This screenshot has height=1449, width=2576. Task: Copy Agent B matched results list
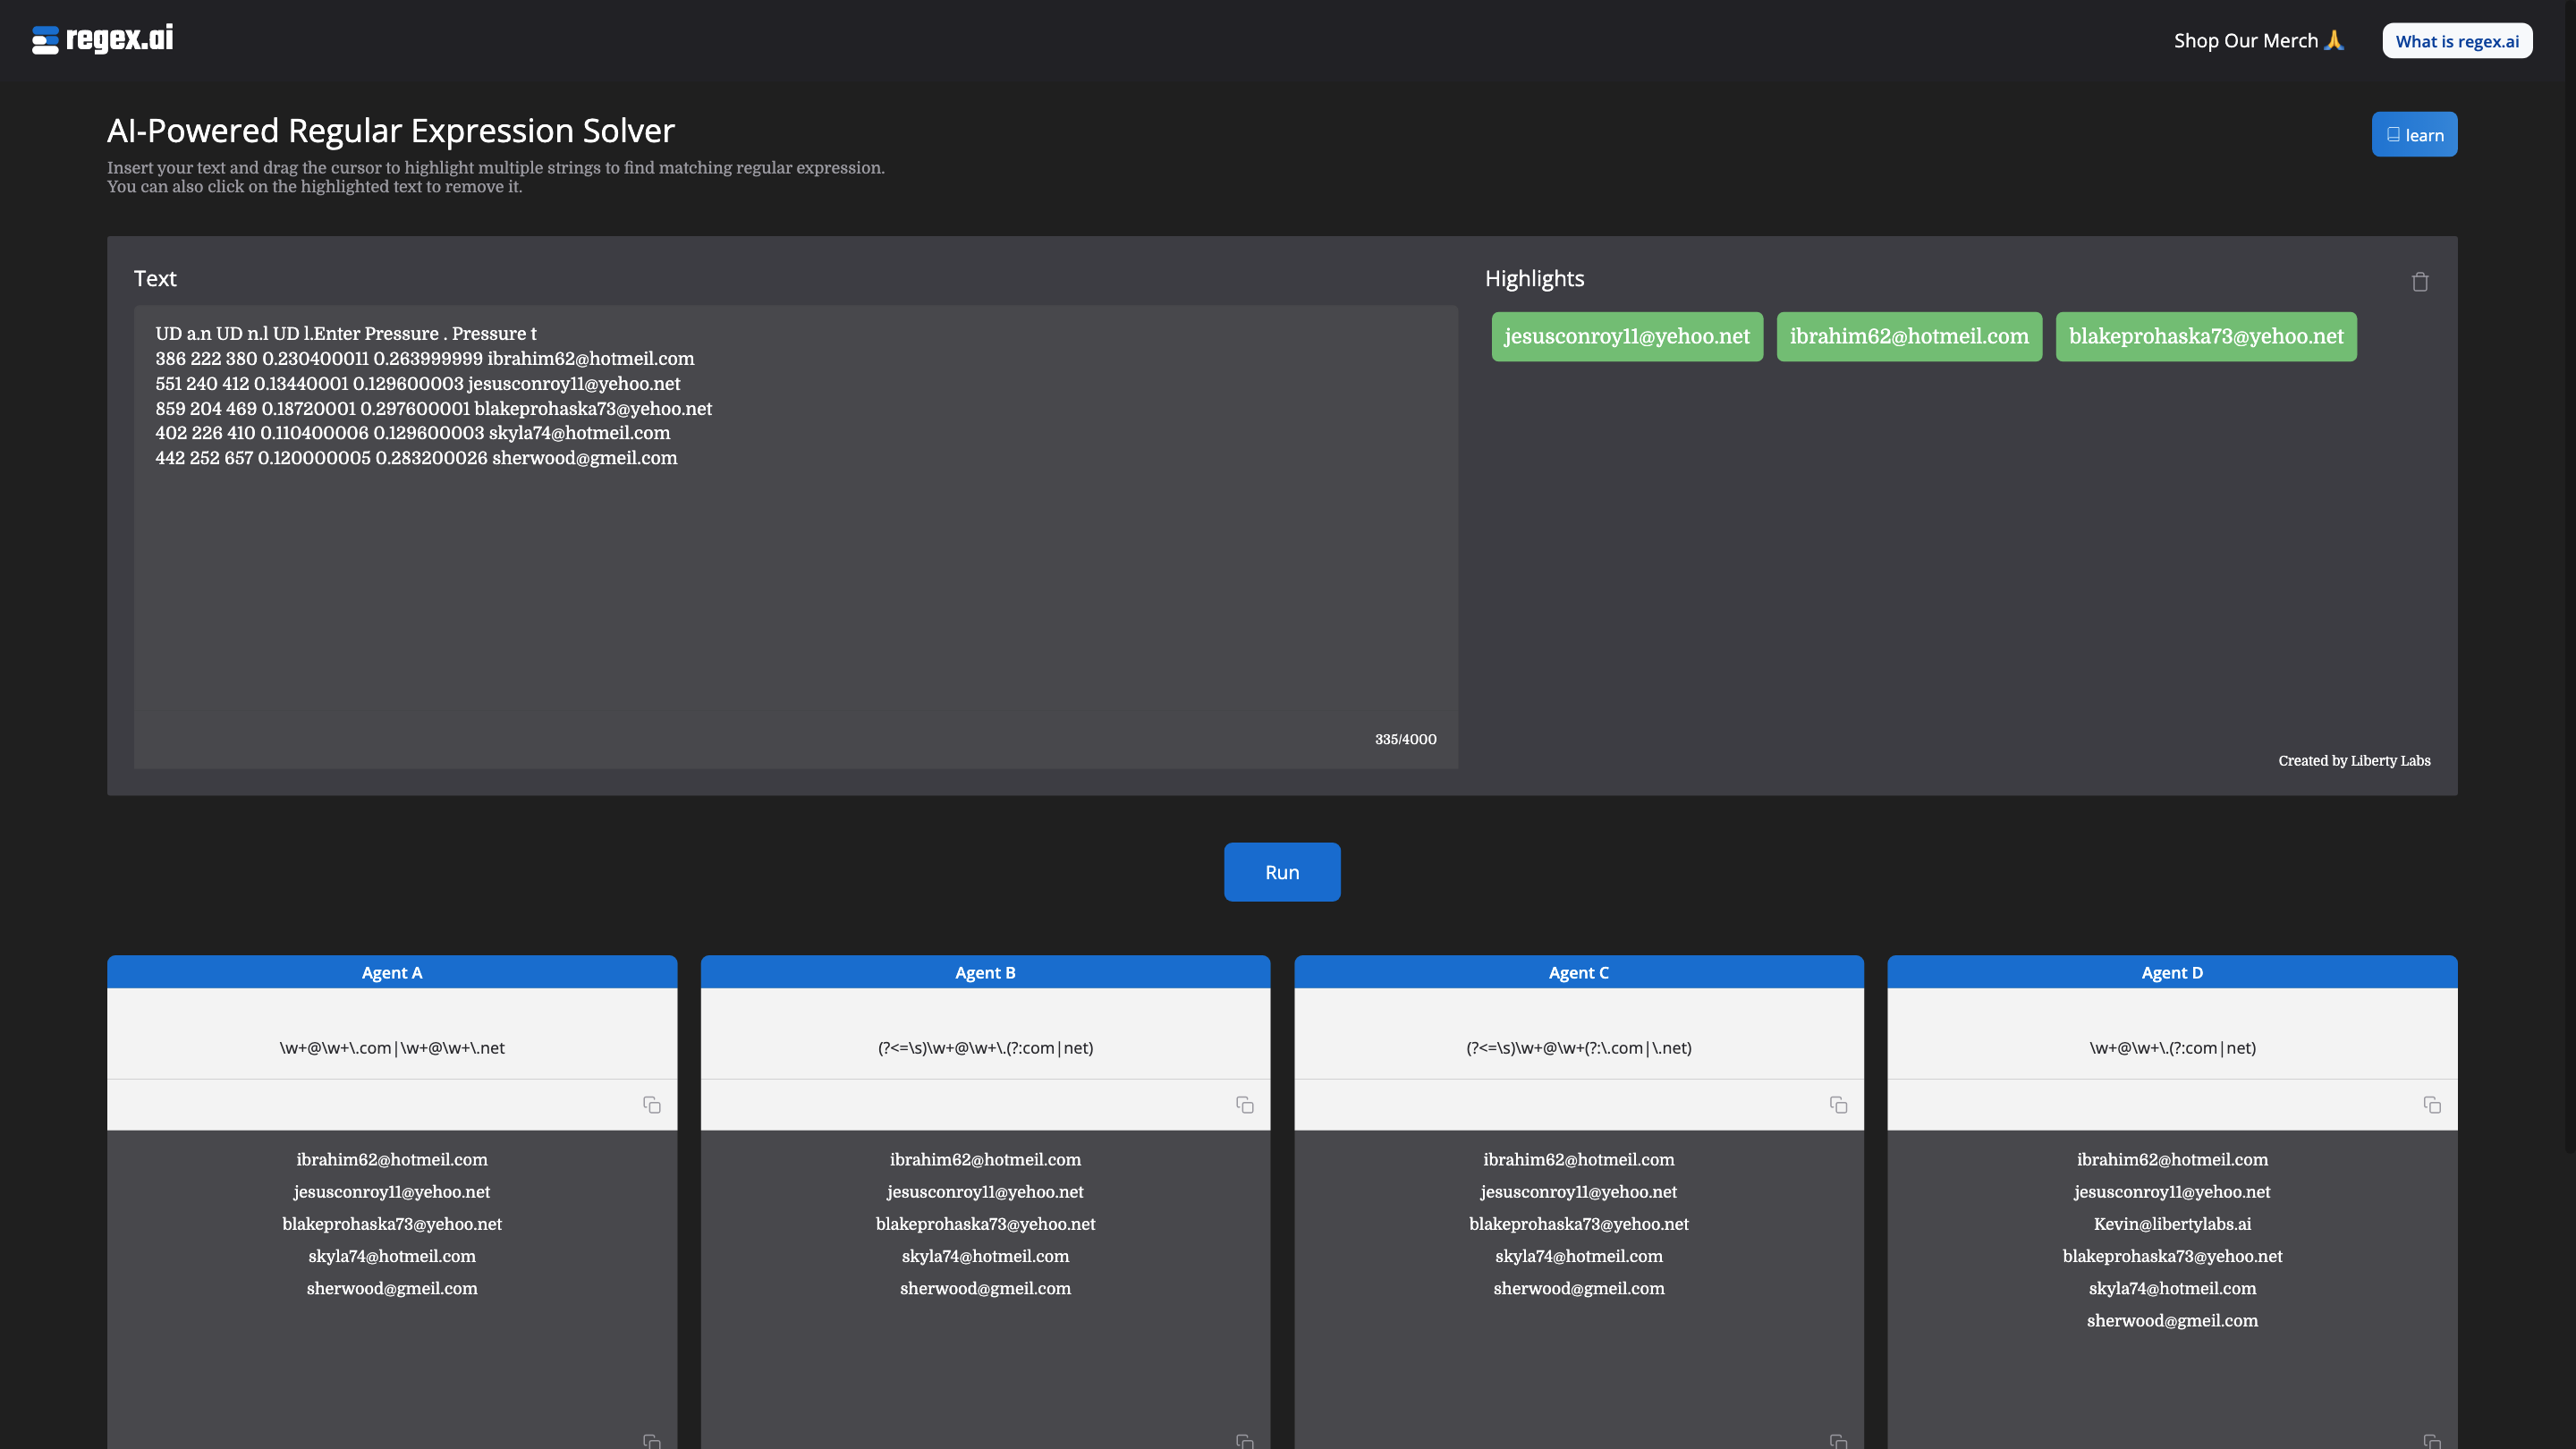coord(1244,1440)
